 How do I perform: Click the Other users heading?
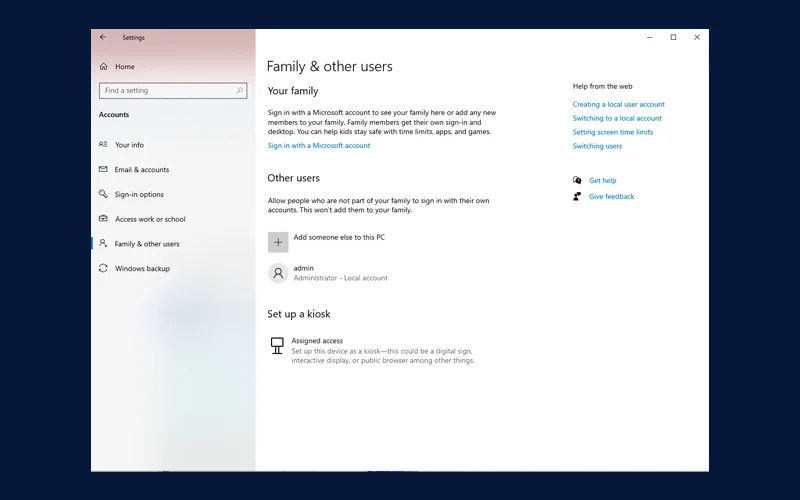pos(293,178)
